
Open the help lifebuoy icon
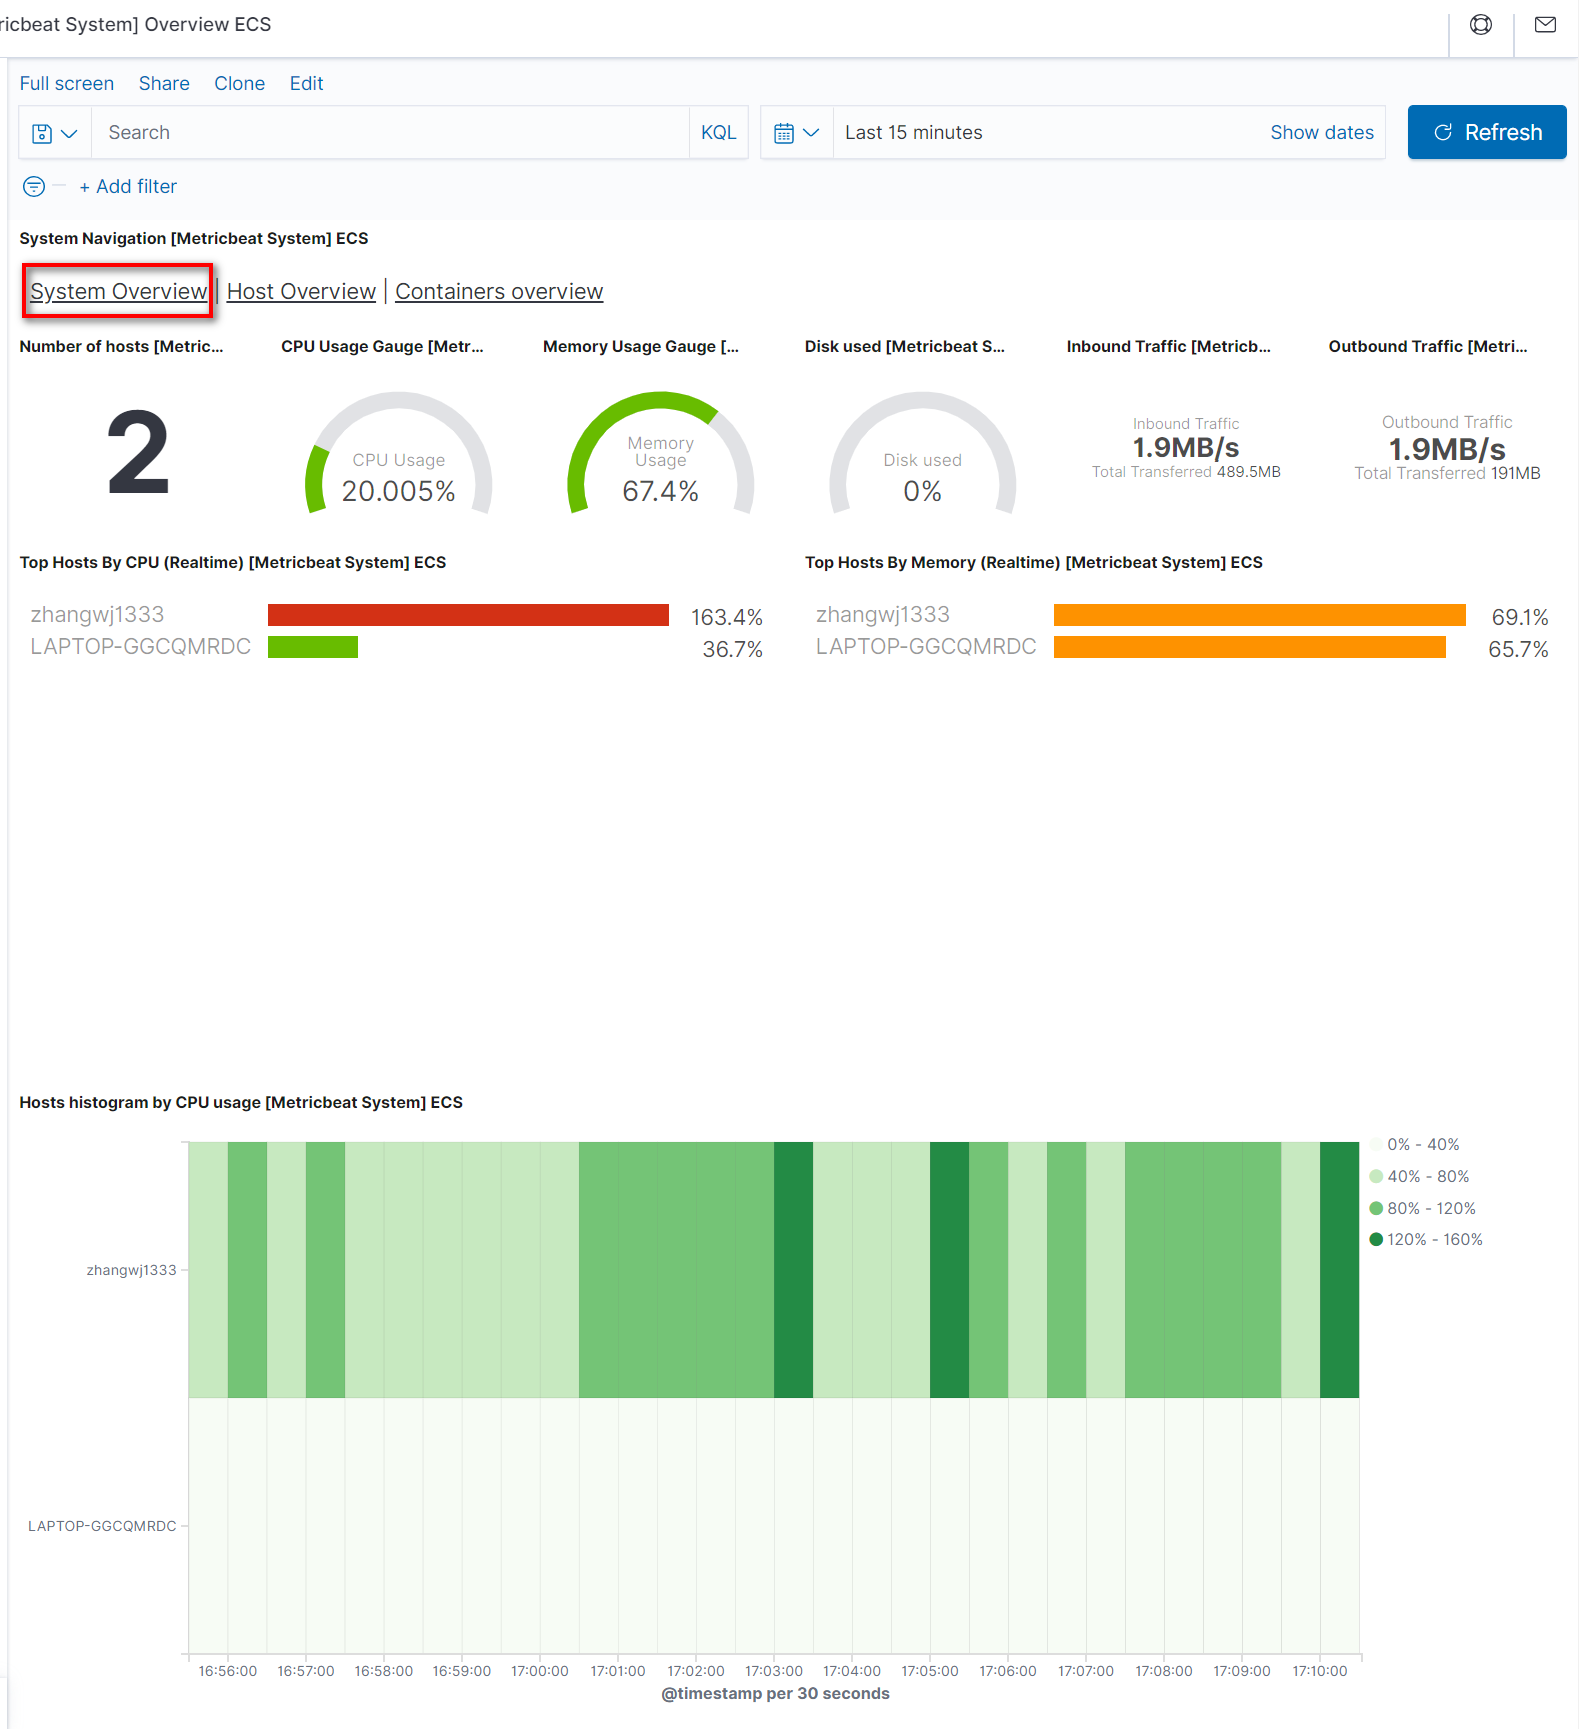click(1481, 25)
